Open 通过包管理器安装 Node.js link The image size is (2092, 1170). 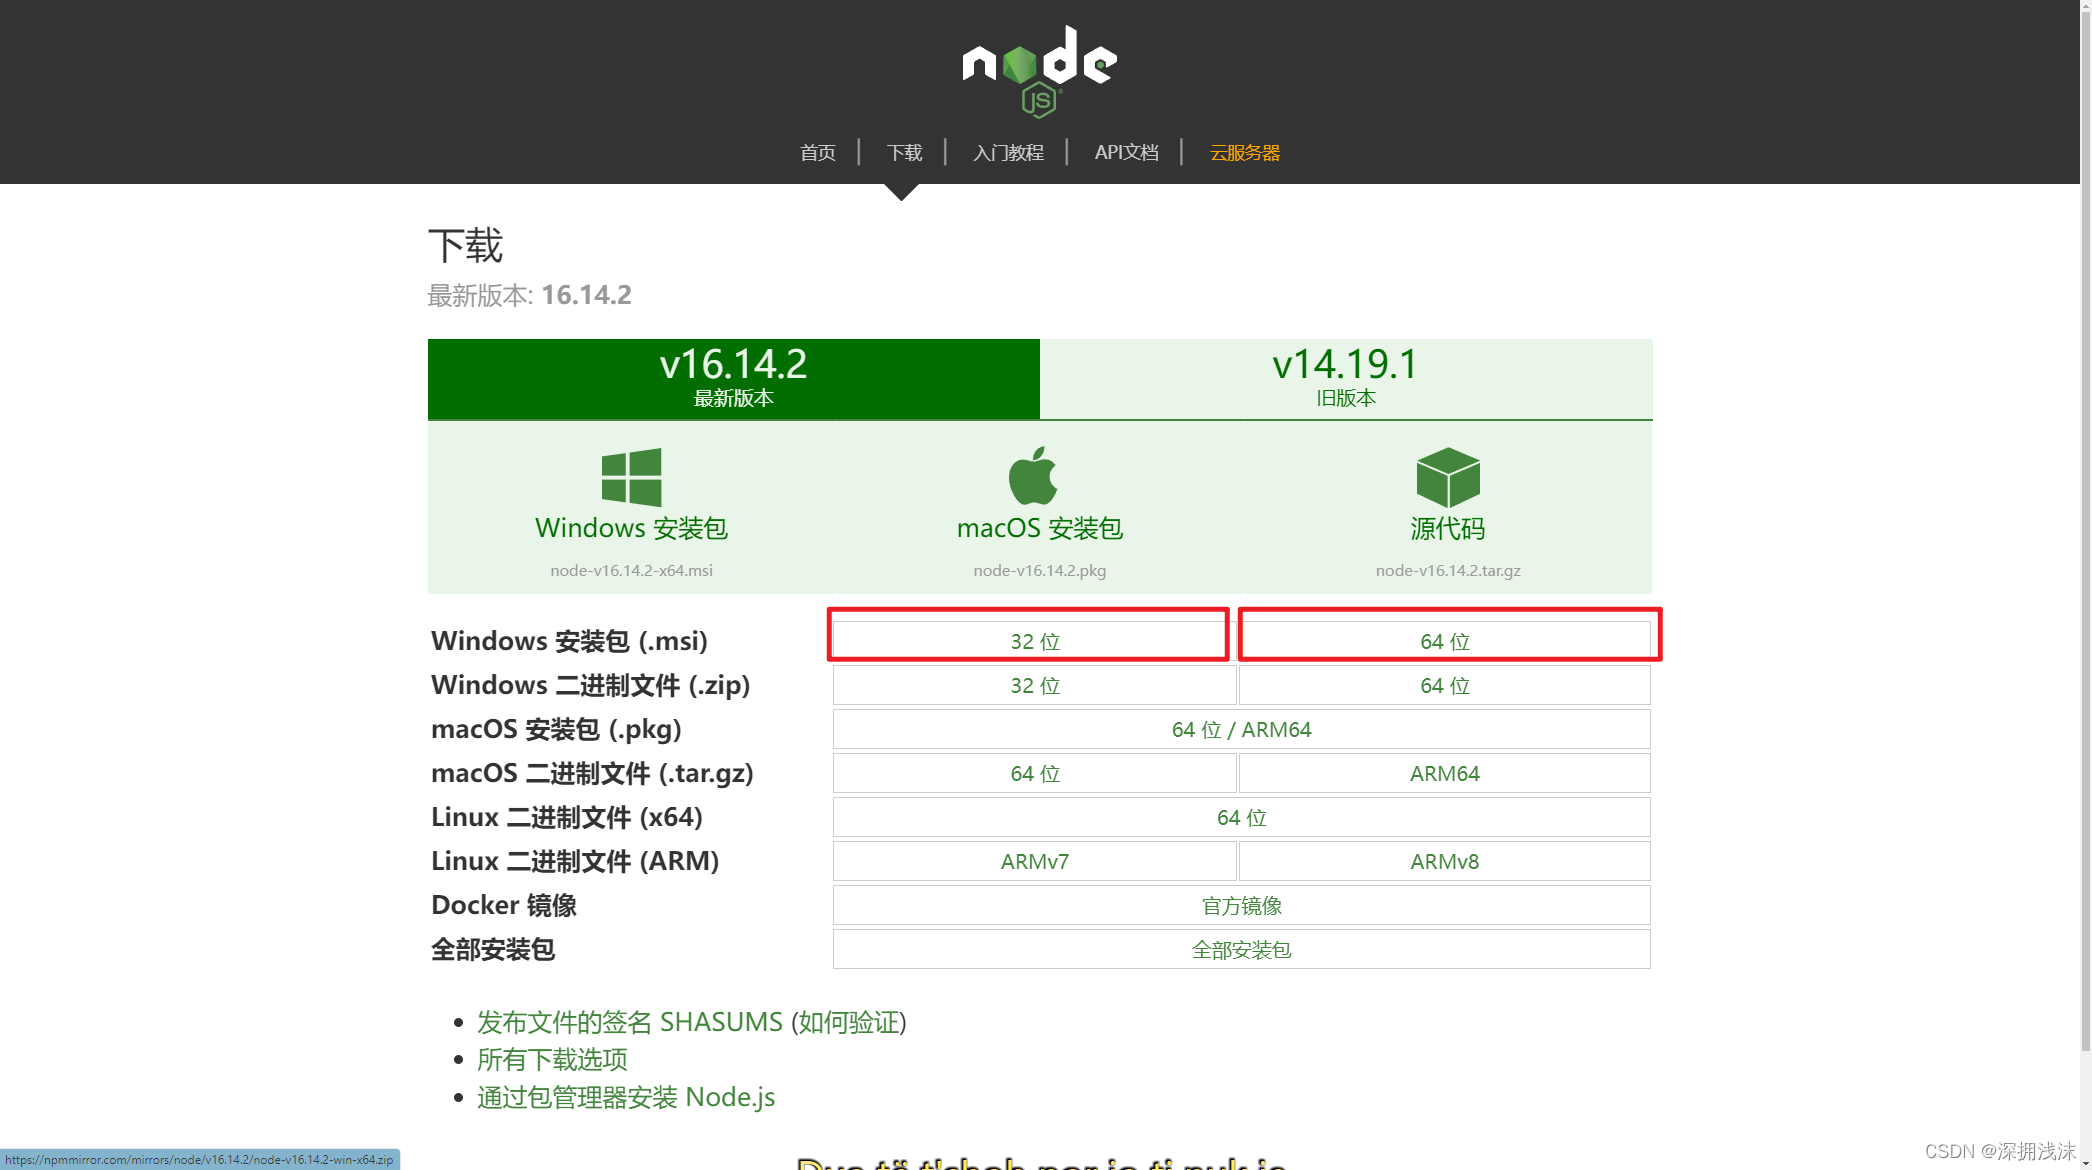click(626, 1097)
